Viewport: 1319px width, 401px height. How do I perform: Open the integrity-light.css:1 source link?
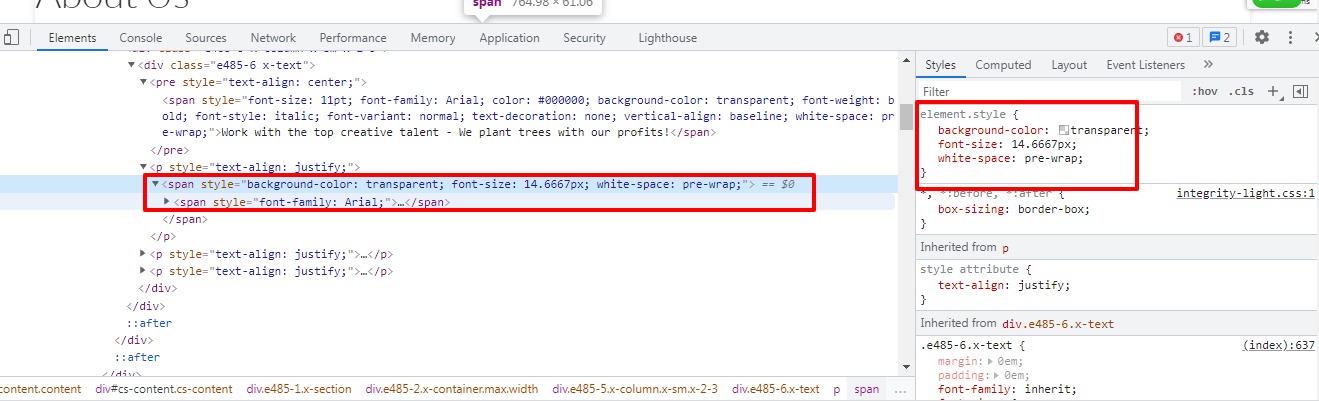[x=1245, y=194]
